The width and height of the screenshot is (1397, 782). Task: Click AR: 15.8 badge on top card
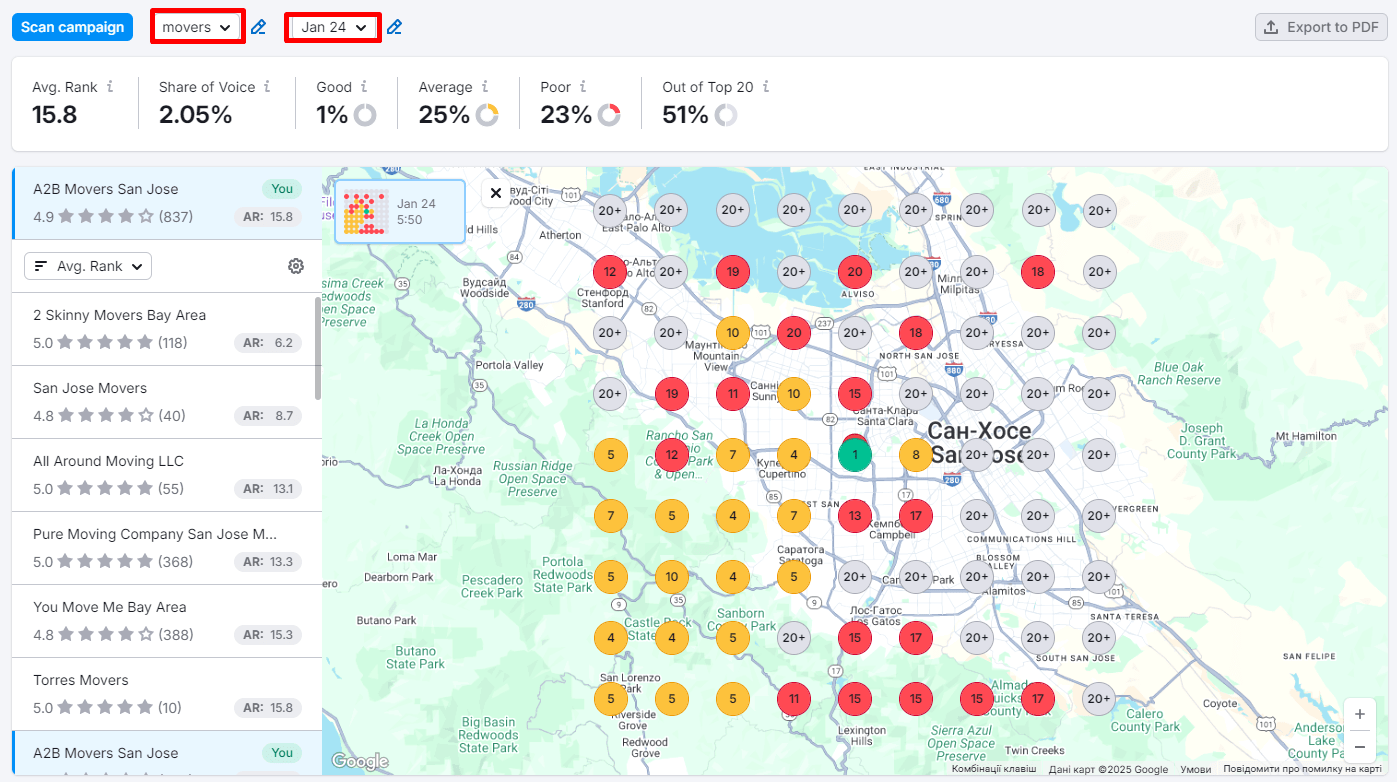(x=268, y=216)
